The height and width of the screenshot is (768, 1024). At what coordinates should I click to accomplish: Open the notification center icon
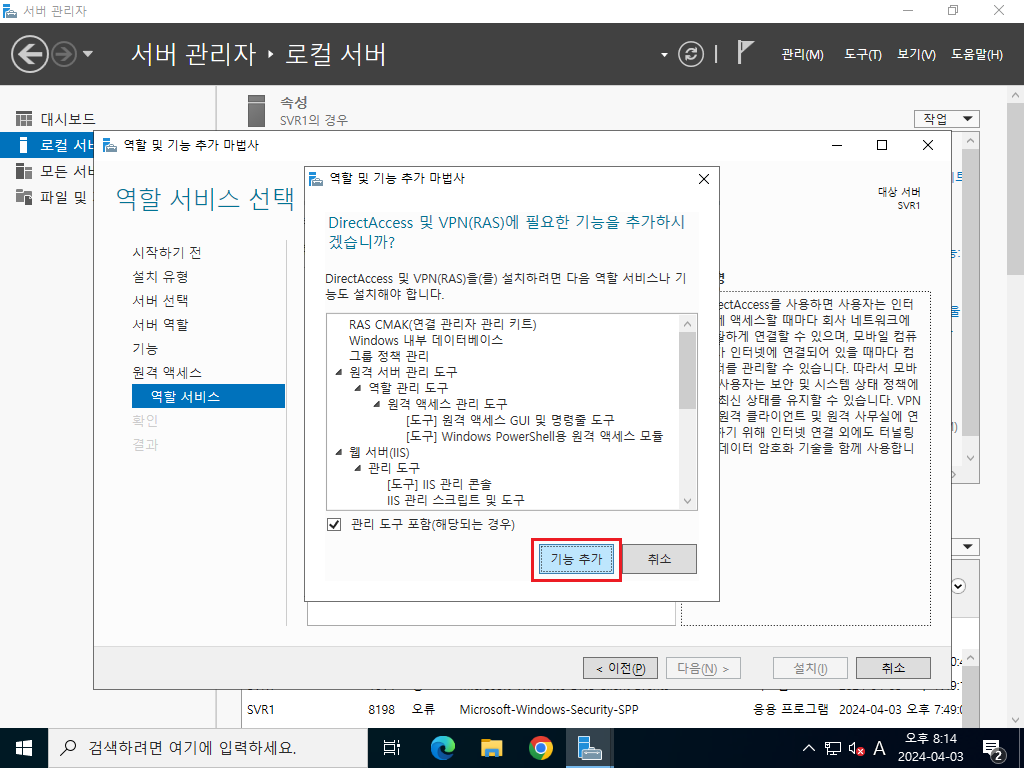[994, 750]
